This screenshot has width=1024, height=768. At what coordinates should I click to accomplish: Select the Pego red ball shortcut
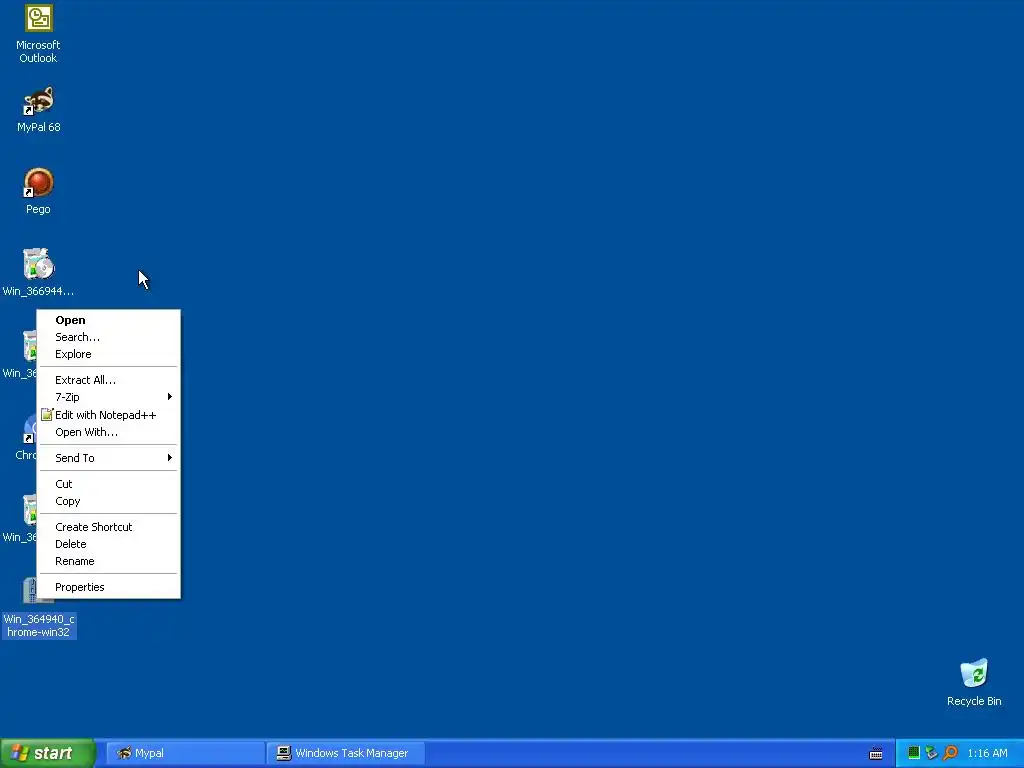(x=38, y=183)
